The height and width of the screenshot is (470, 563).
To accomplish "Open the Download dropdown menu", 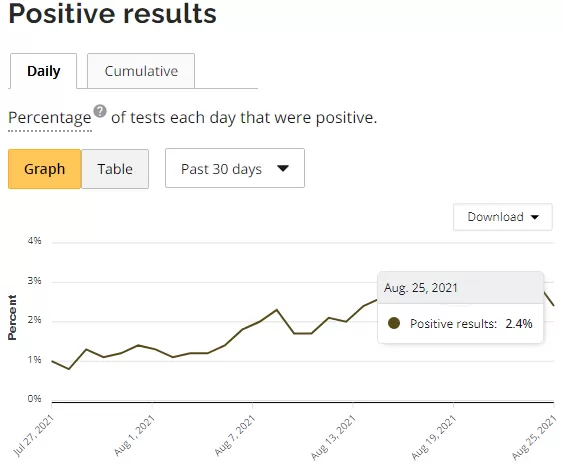I will pyautogui.click(x=502, y=217).
